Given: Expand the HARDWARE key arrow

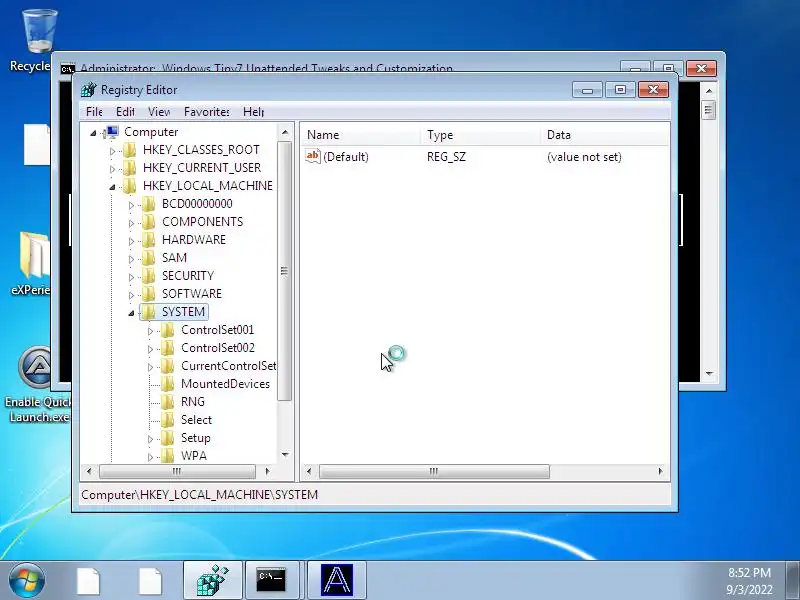Looking at the screenshot, I should [x=131, y=241].
